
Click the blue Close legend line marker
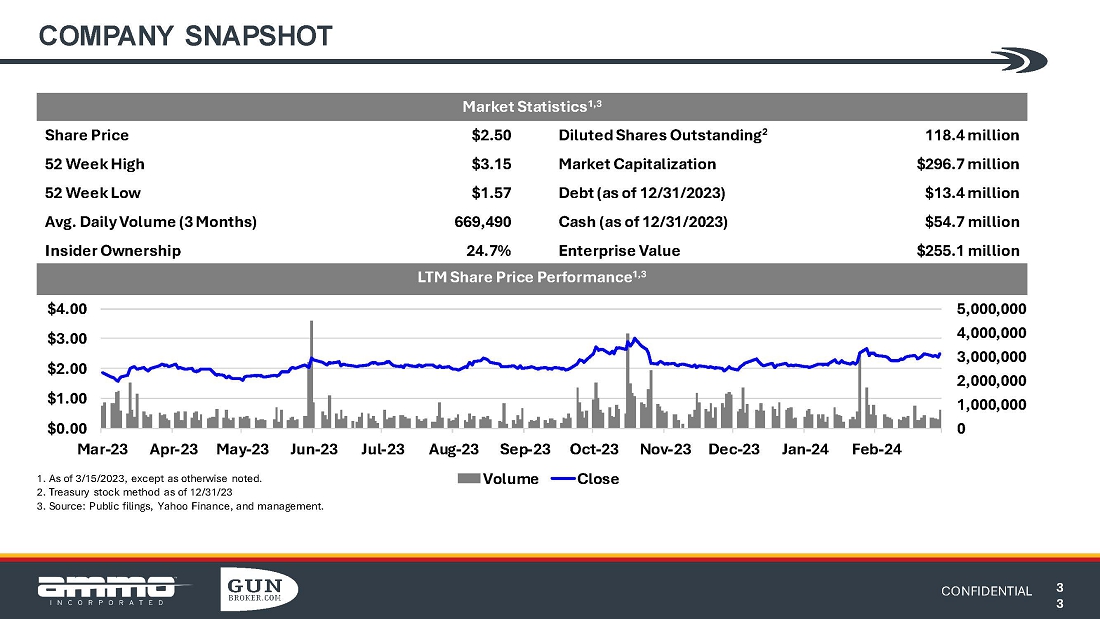point(563,479)
